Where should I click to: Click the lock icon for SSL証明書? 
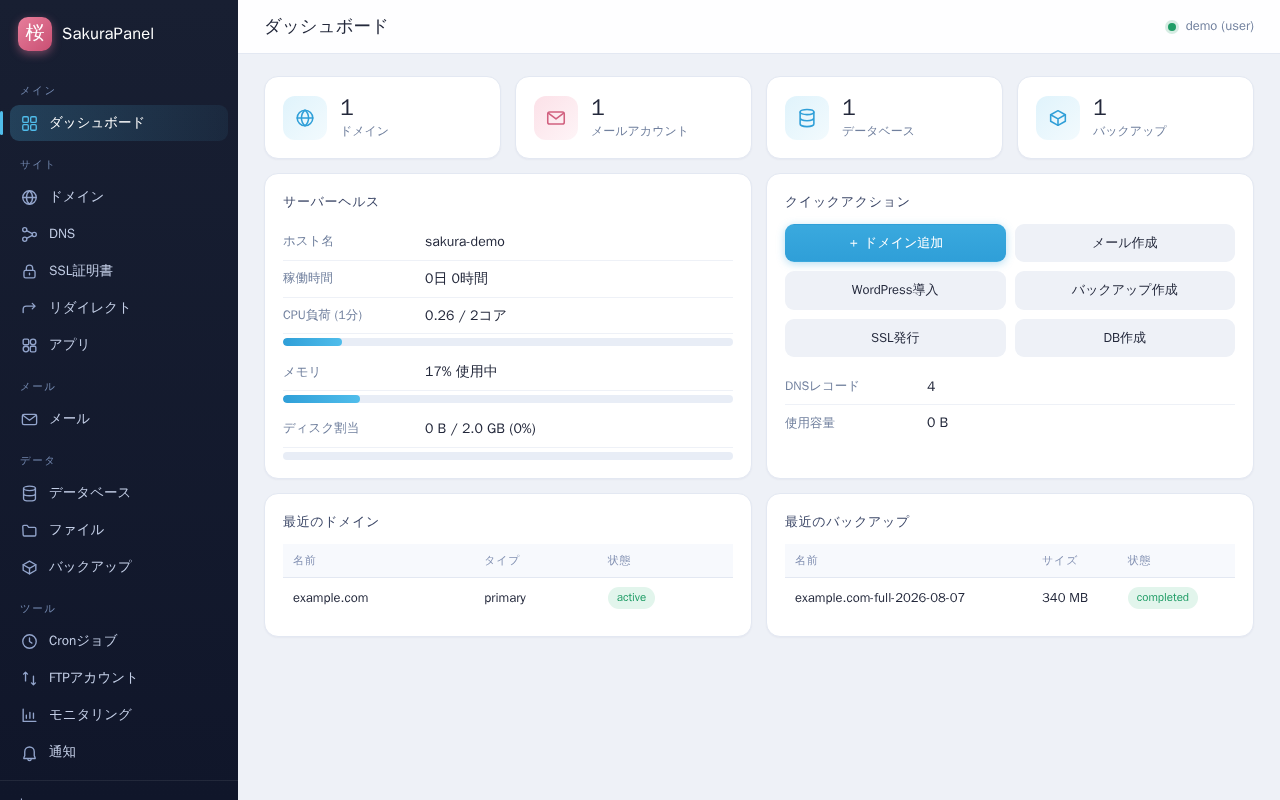click(29, 271)
